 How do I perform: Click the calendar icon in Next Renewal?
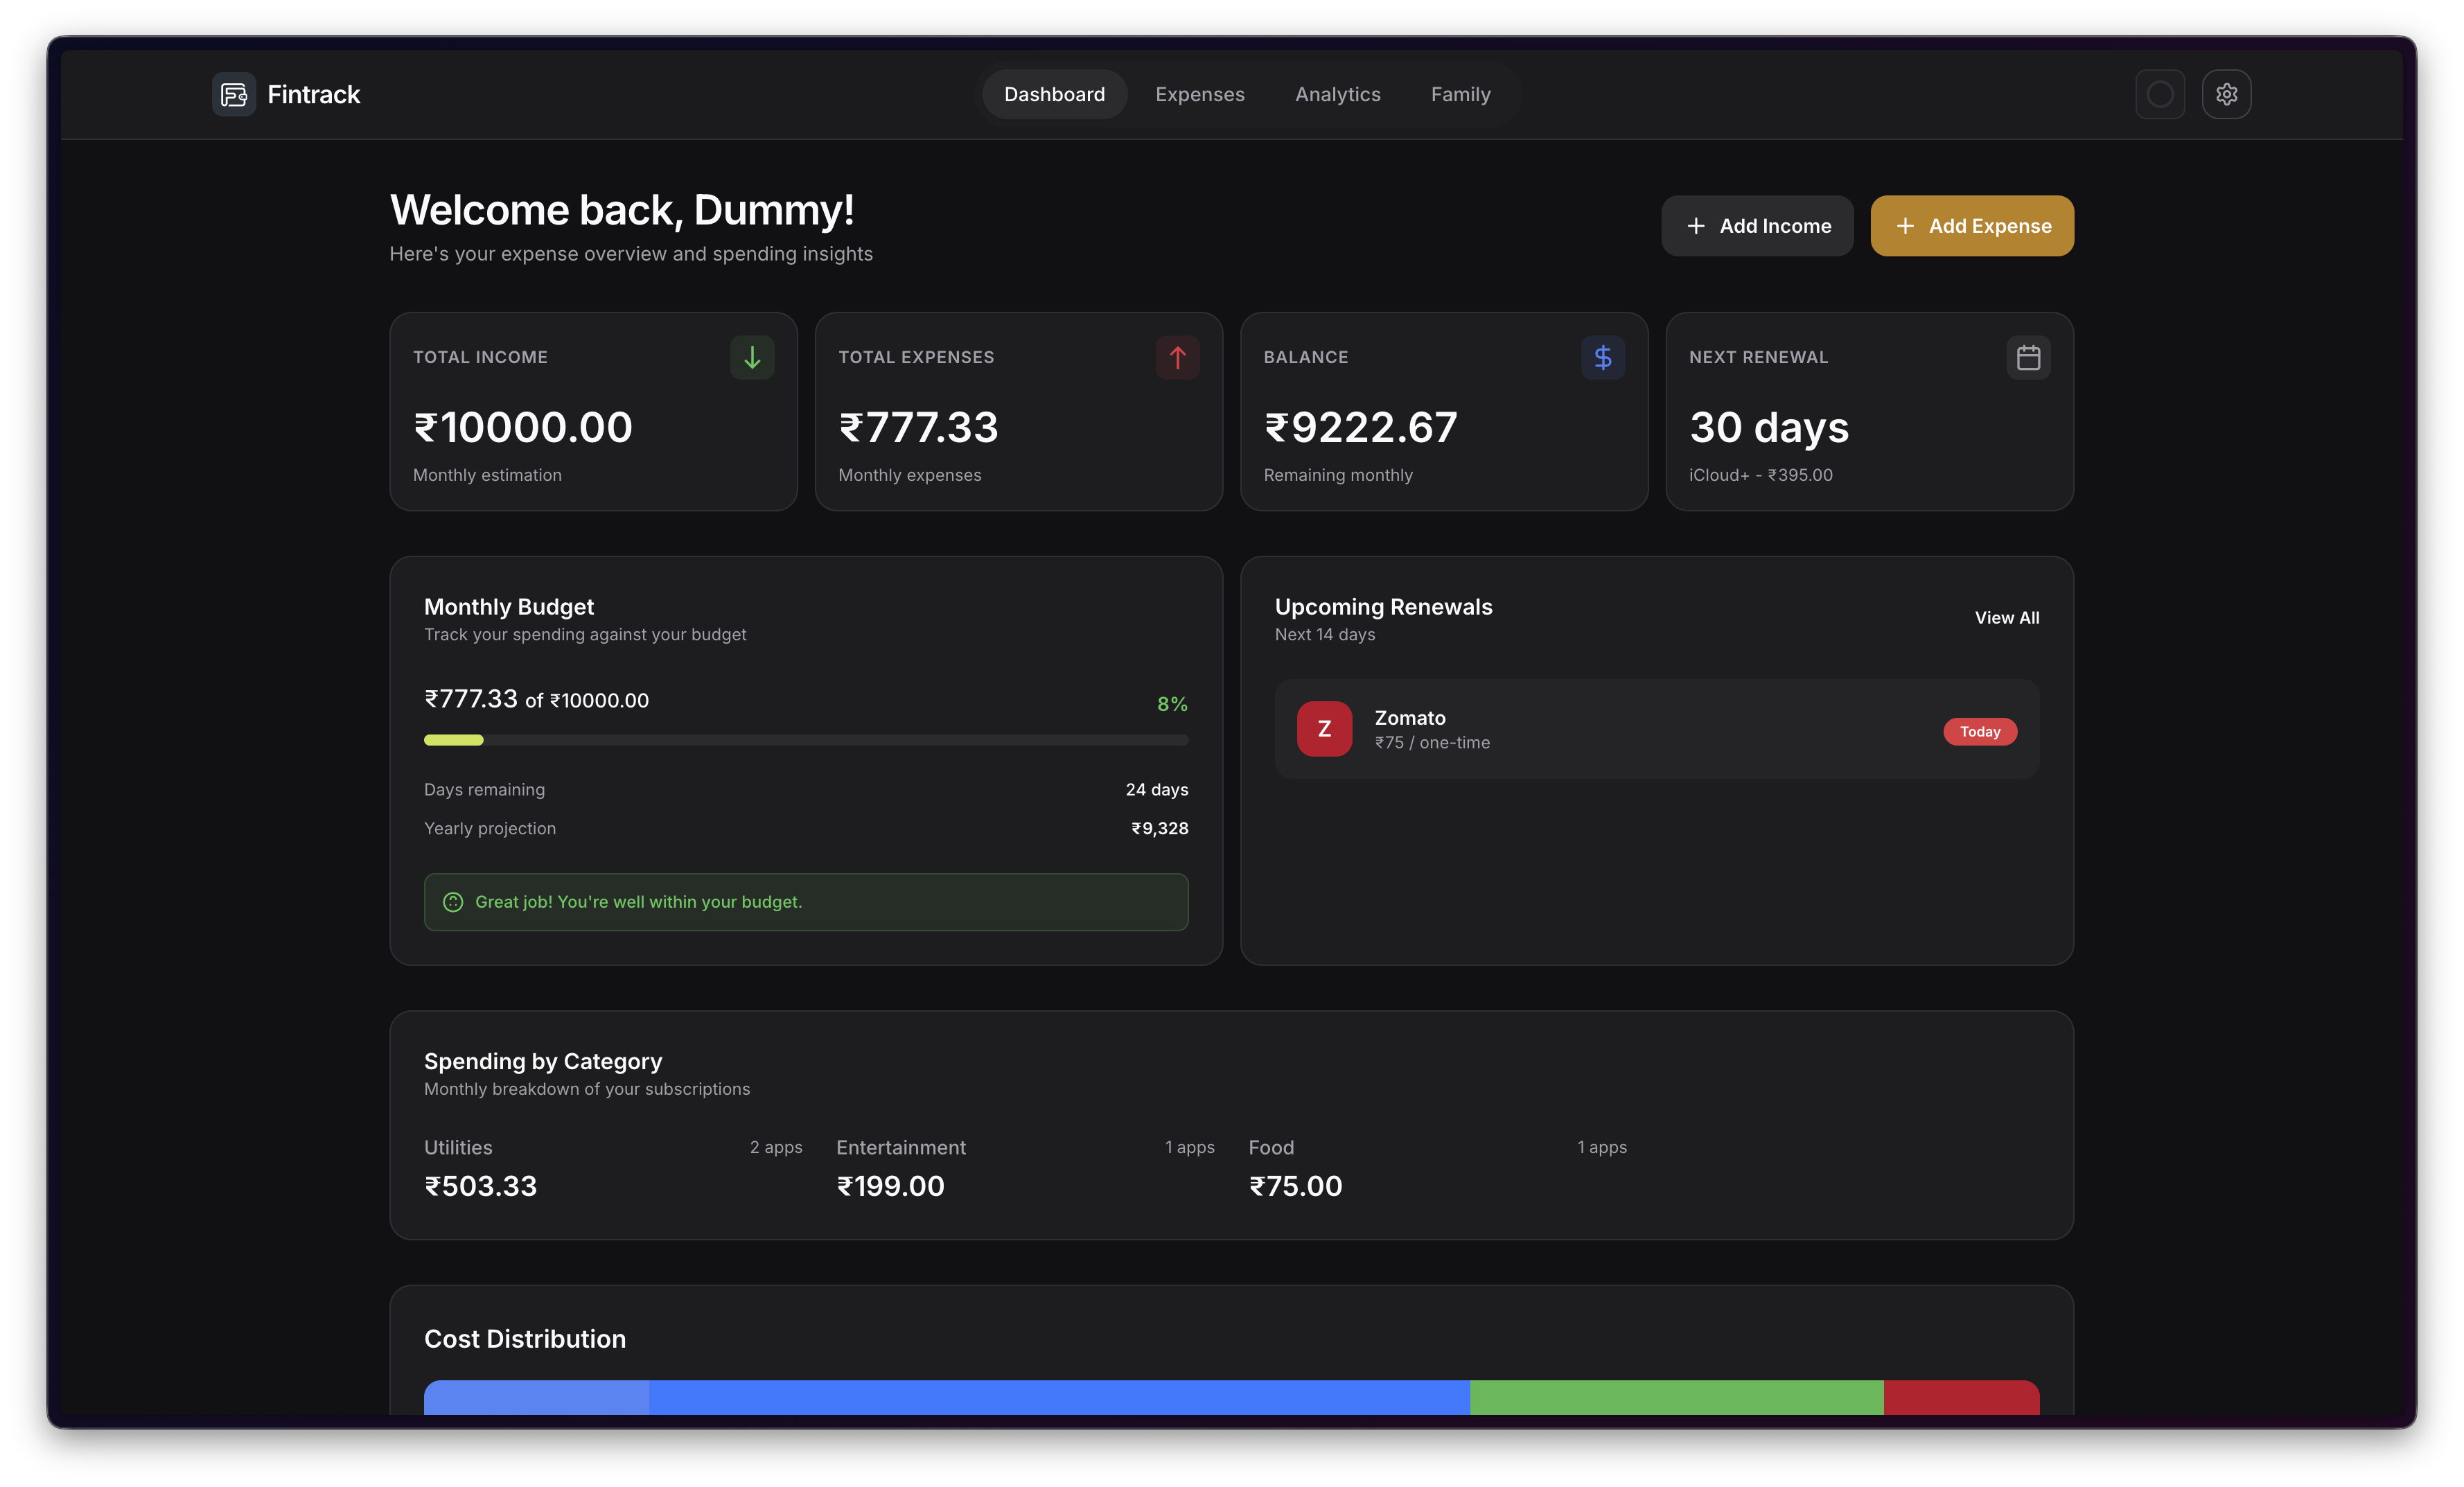(x=2028, y=357)
